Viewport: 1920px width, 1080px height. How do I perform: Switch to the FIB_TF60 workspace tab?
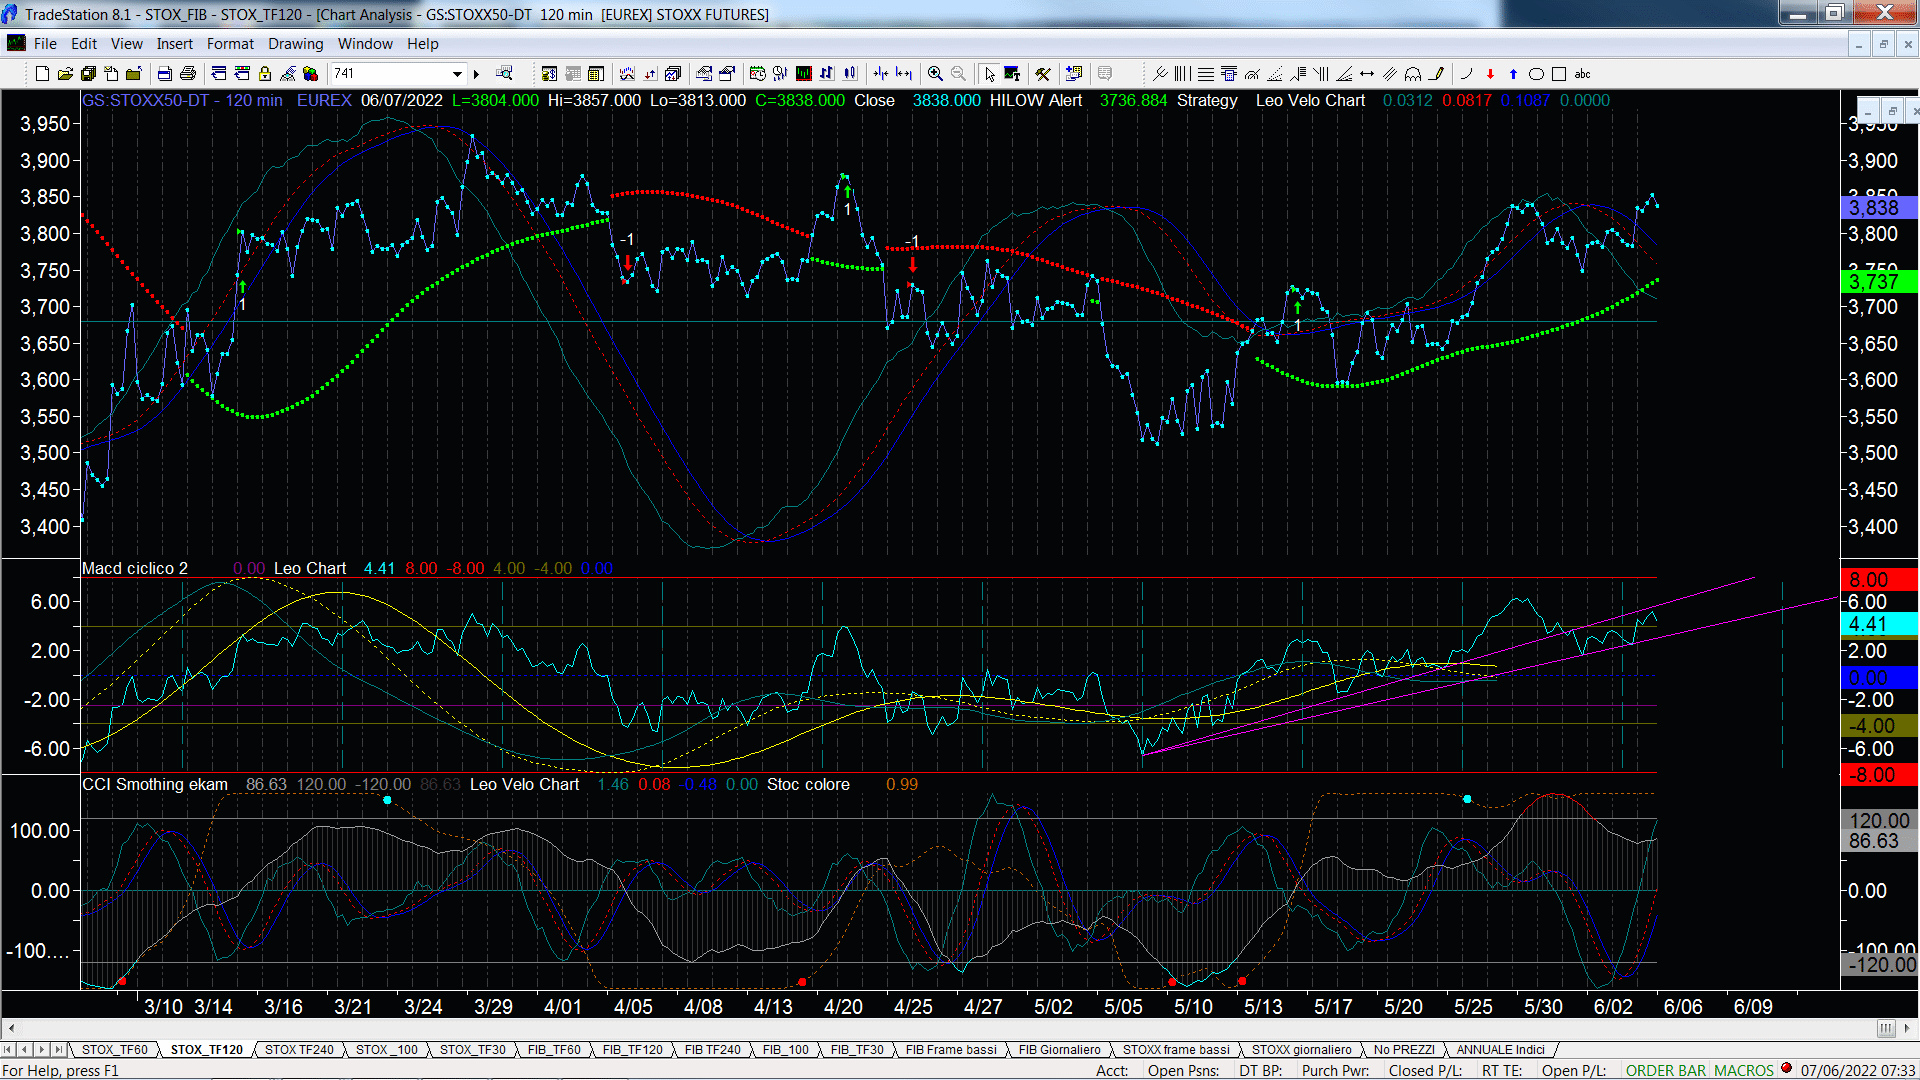point(554,1050)
